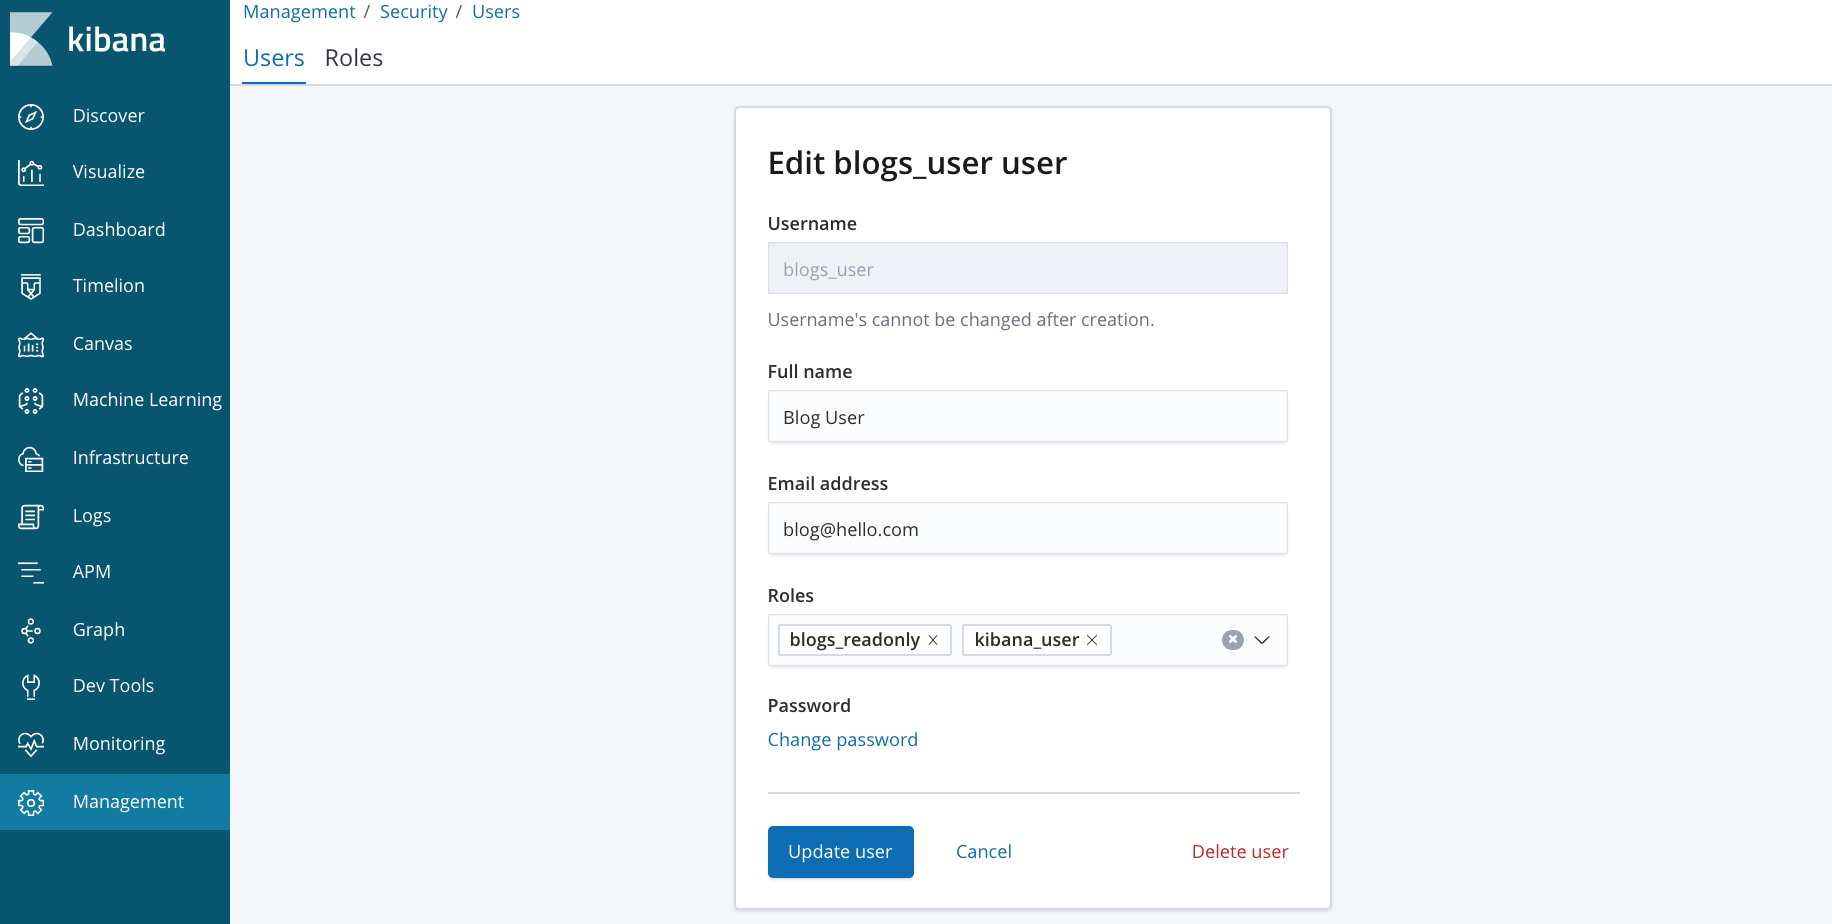Click the 'Username's cannot be changed' help text
This screenshot has height=924, width=1832.
point(961,320)
